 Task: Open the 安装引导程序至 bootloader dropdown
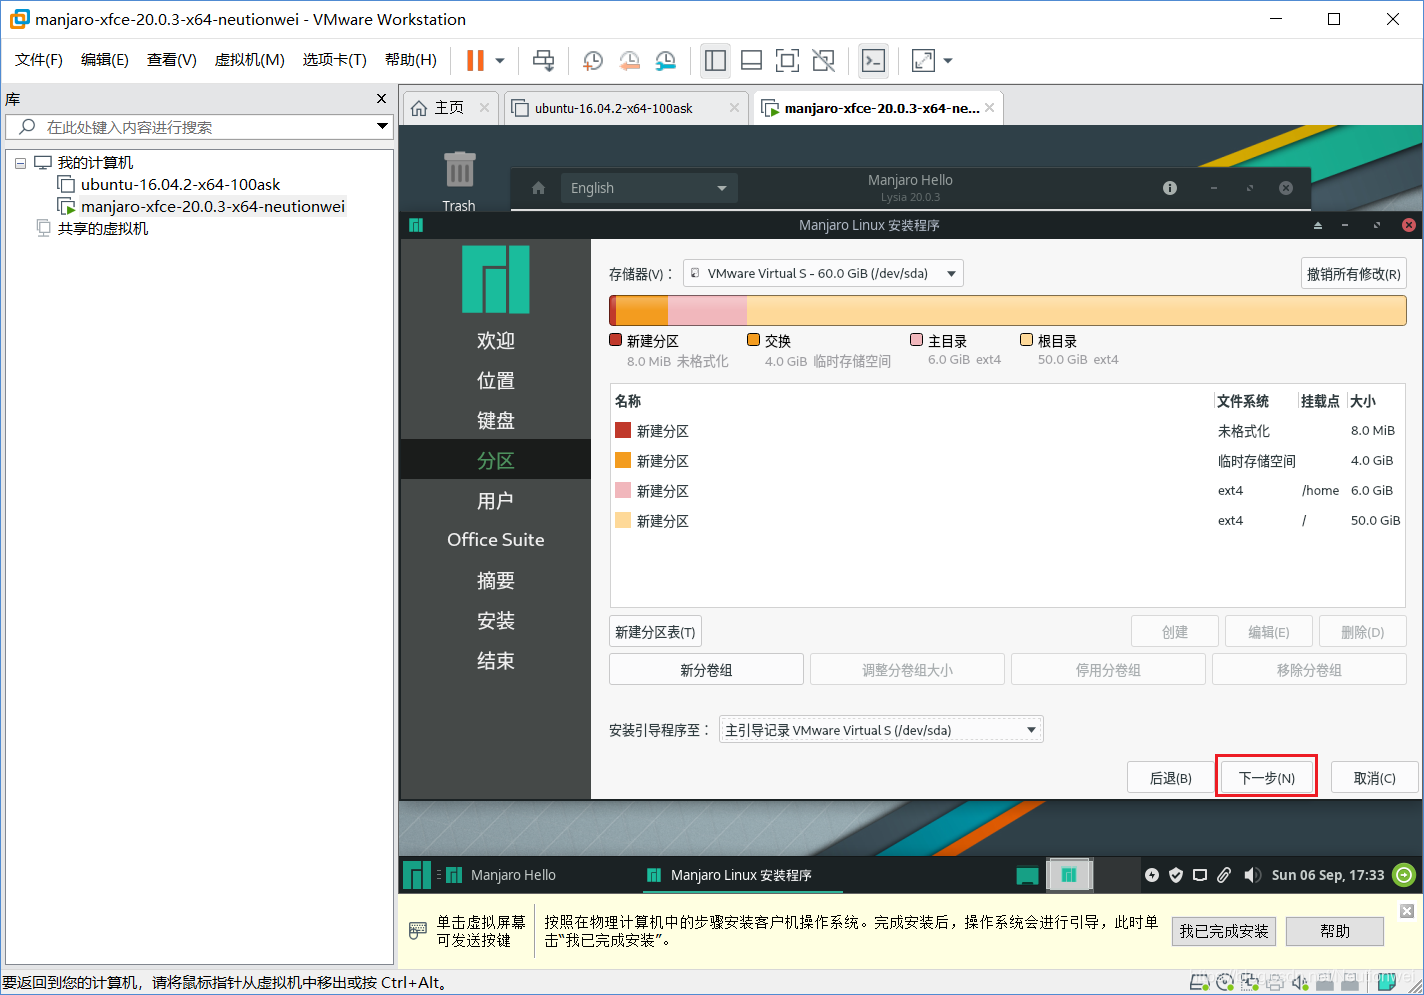[881, 730]
